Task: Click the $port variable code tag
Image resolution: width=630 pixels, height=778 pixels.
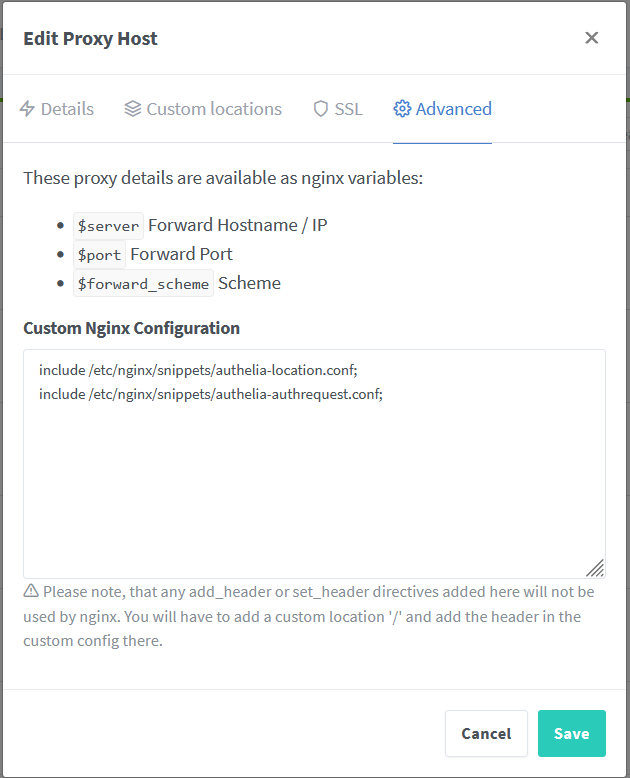Action: point(99,255)
